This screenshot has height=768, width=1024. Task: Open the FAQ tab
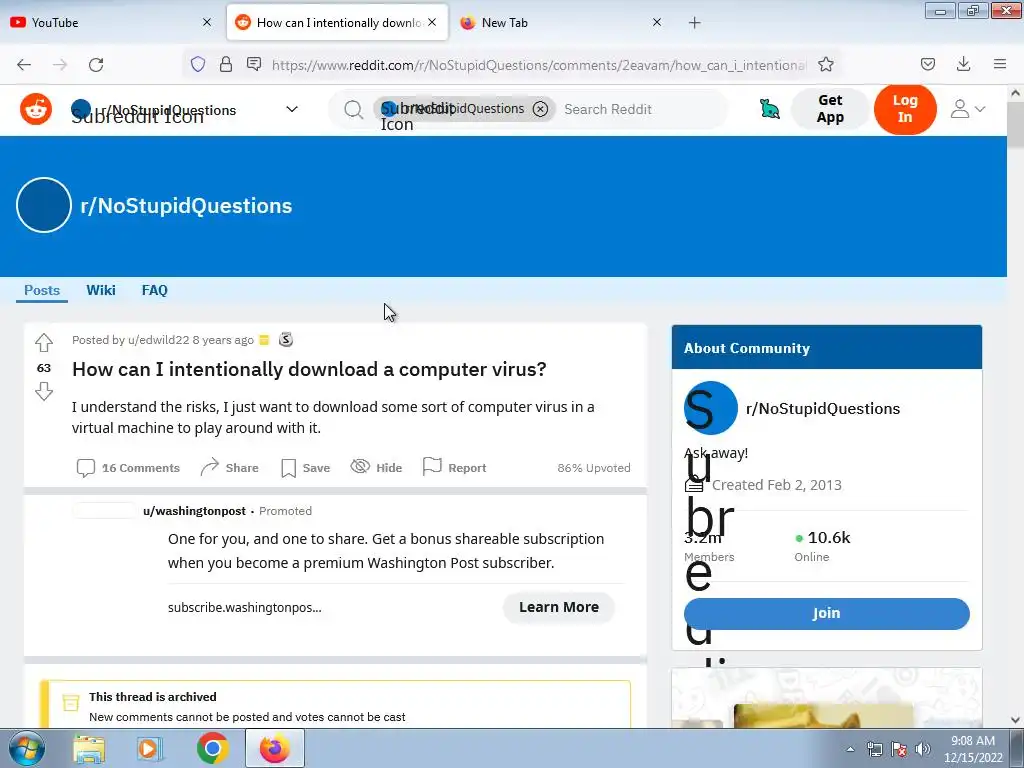tap(155, 290)
